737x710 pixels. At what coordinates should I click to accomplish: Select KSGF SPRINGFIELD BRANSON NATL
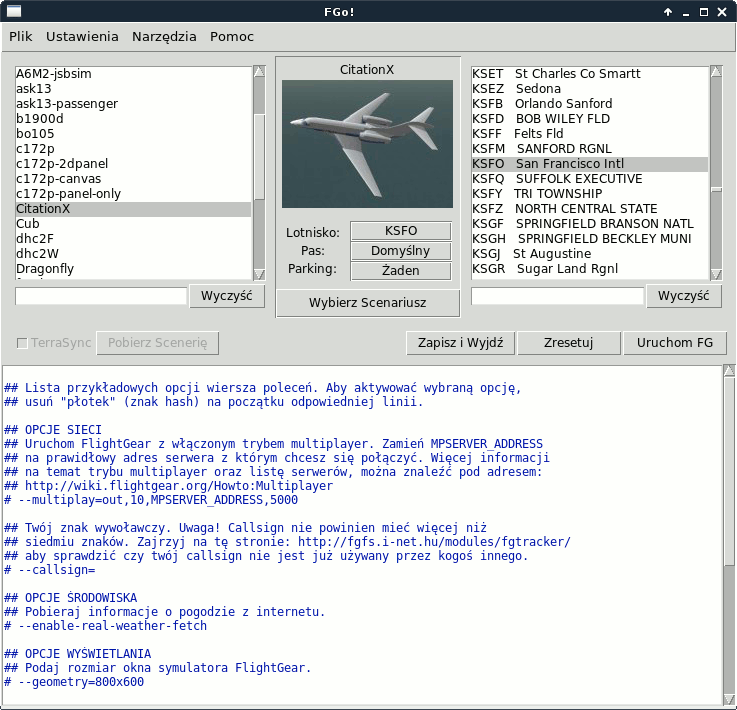pos(590,224)
